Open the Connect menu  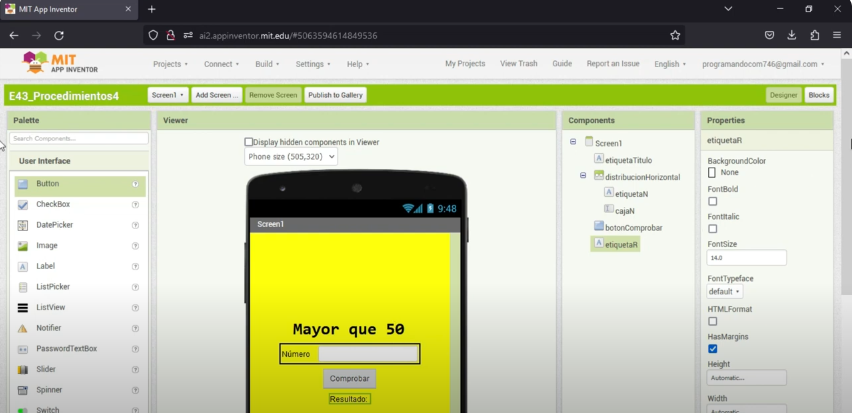tap(221, 64)
